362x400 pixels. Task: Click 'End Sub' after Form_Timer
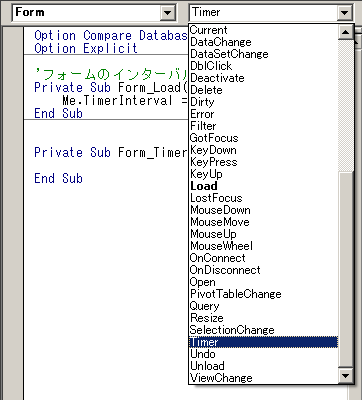click(x=58, y=179)
